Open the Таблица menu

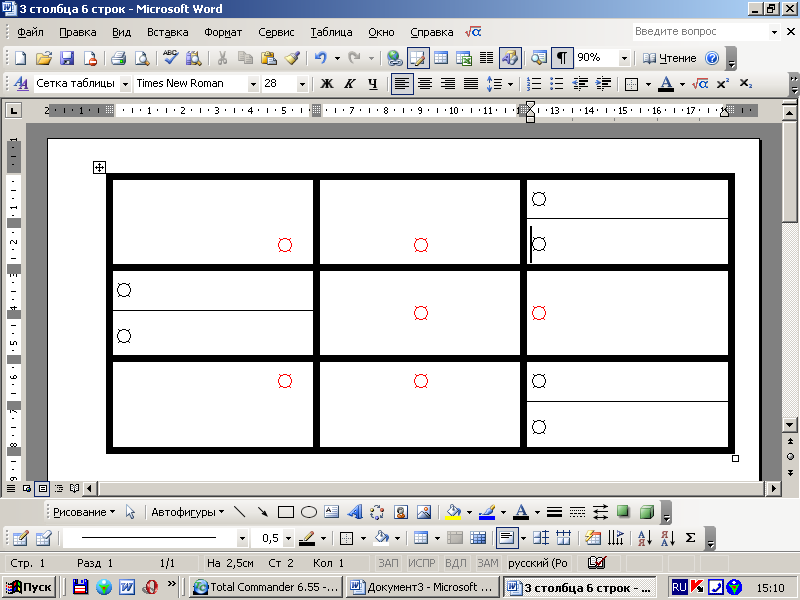coord(331,32)
